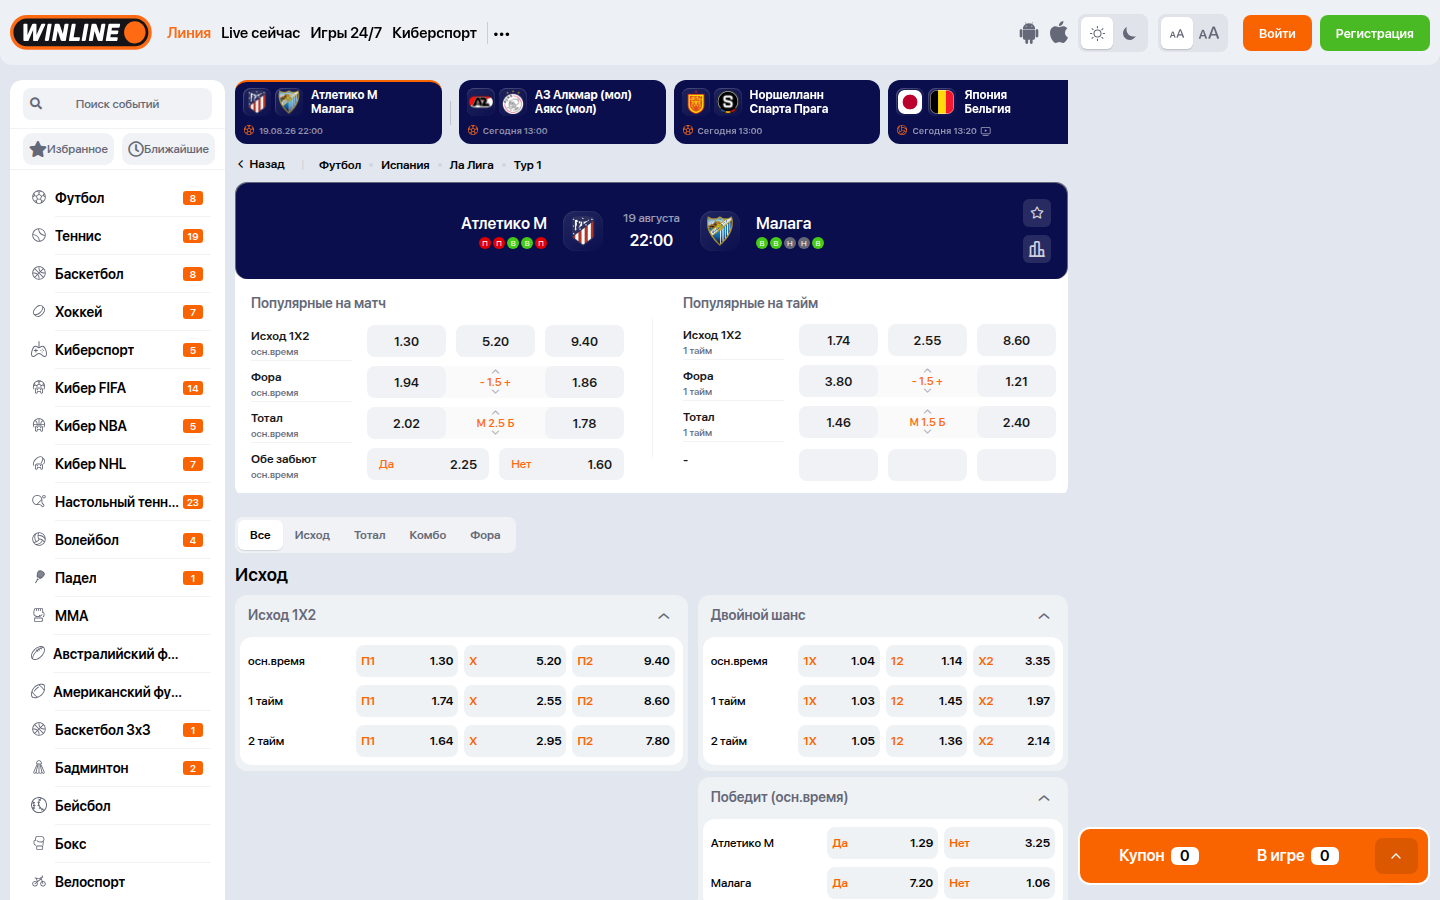Open the Nearest events filter button
The height and width of the screenshot is (900, 1440).
[168, 149]
